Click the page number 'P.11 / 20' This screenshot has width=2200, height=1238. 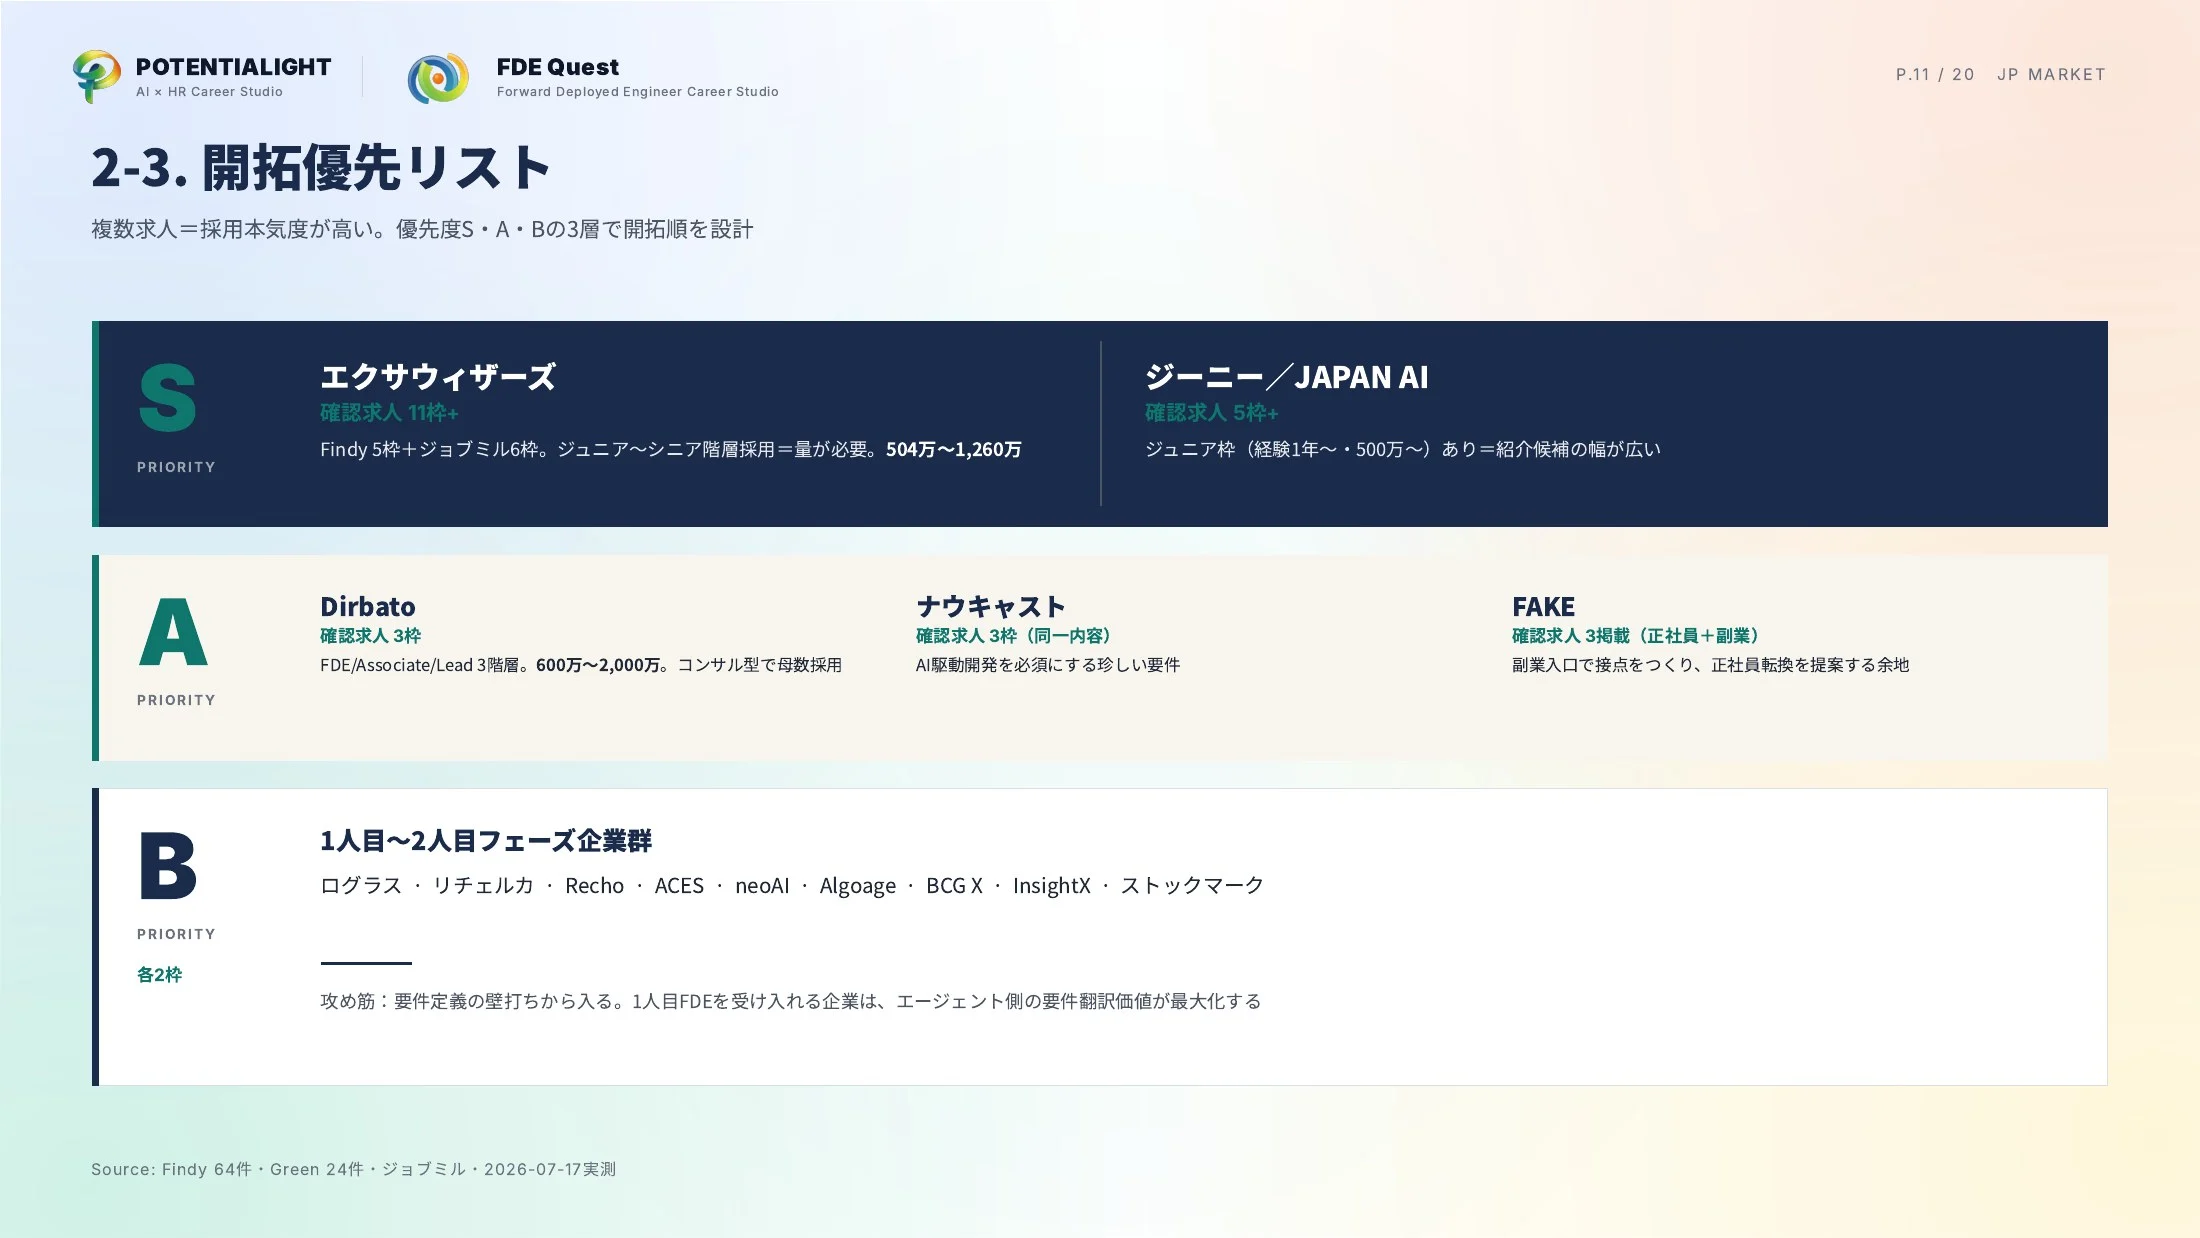point(1935,75)
